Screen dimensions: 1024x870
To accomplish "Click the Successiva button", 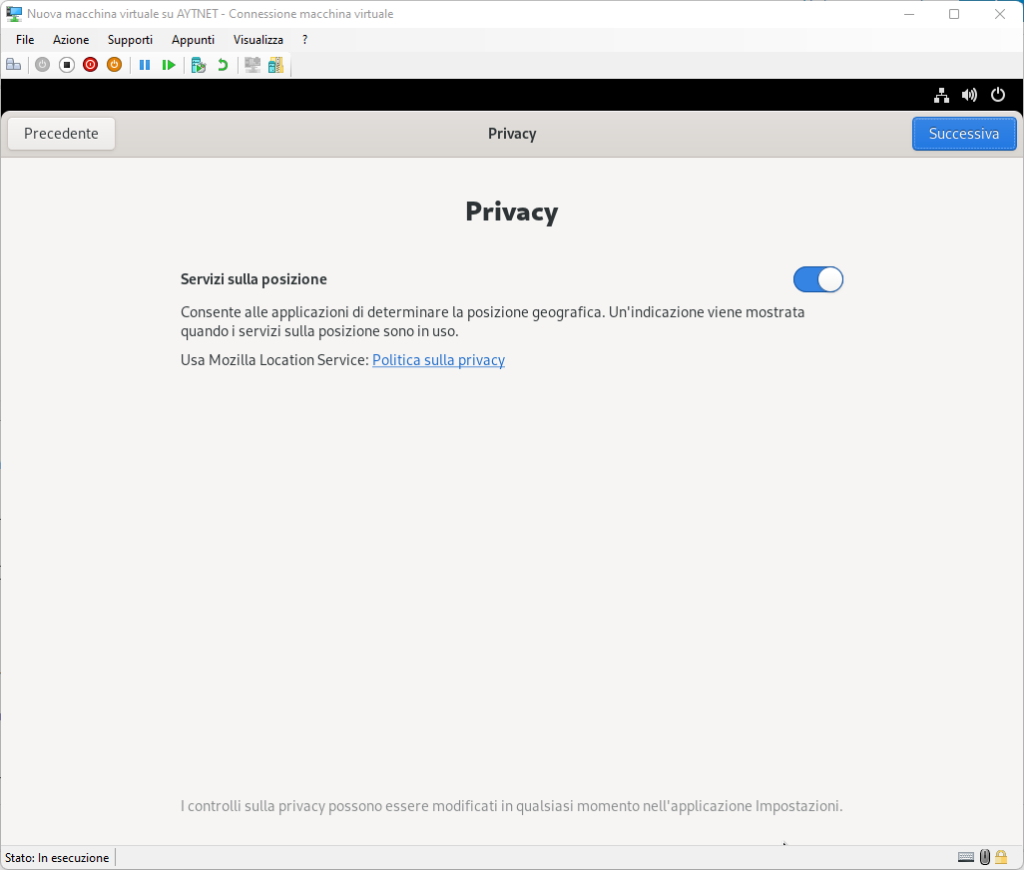I will (x=964, y=134).
